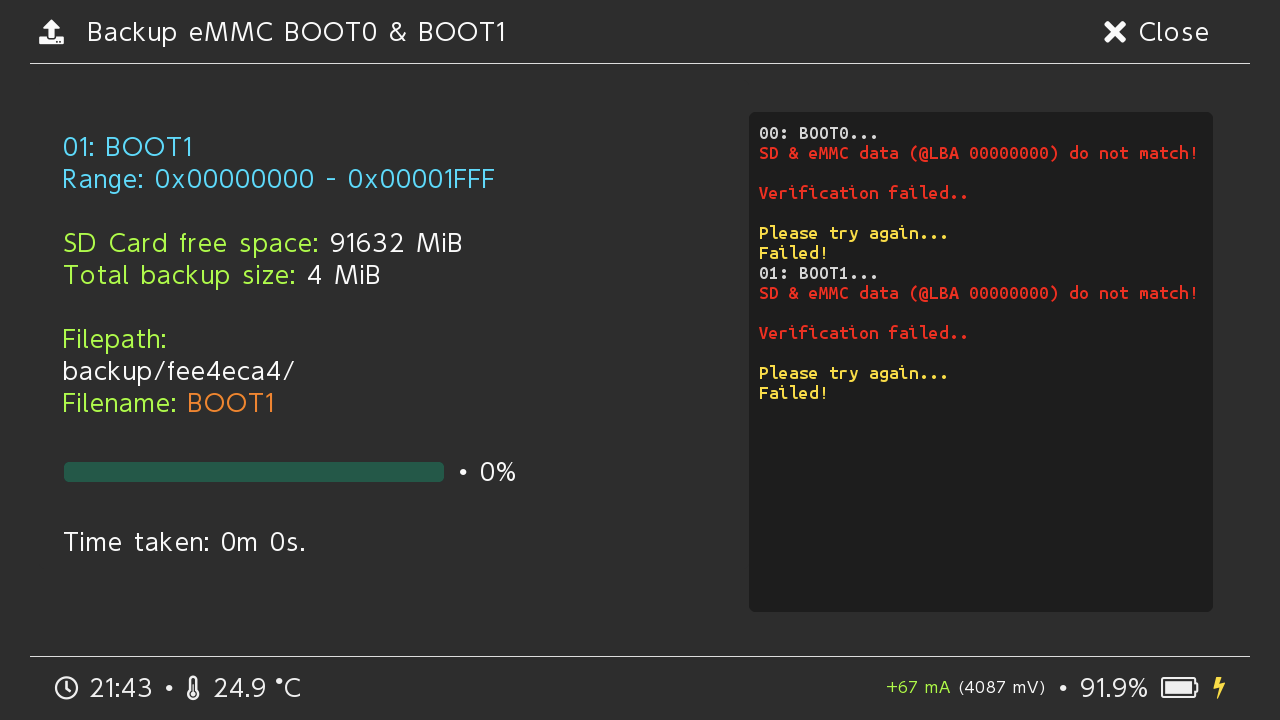The image size is (1280, 720).
Task: Select the orange BOOT1 filename
Action: [231, 403]
